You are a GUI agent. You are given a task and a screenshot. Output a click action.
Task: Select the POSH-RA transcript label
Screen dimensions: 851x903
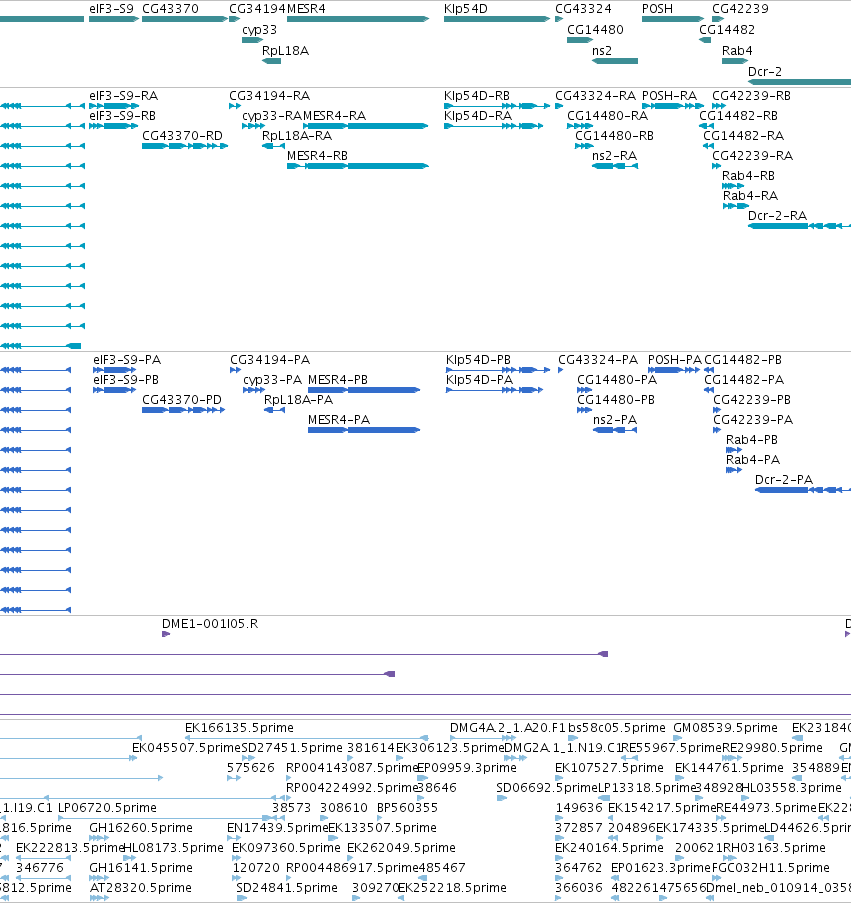coord(670,96)
